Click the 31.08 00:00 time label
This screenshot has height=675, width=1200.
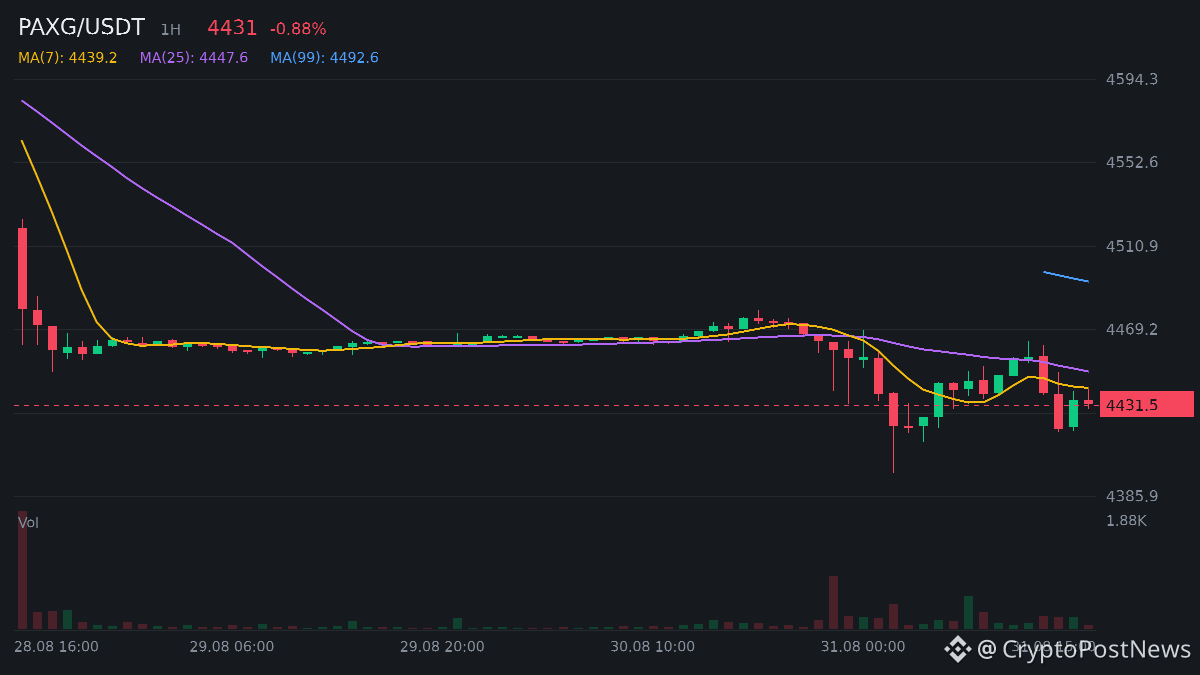(863, 647)
